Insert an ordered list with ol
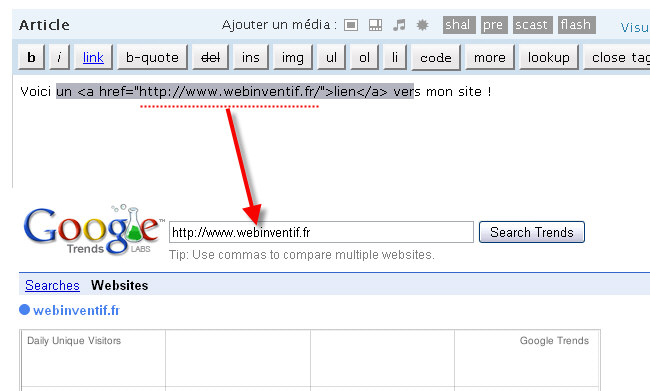 (364, 57)
